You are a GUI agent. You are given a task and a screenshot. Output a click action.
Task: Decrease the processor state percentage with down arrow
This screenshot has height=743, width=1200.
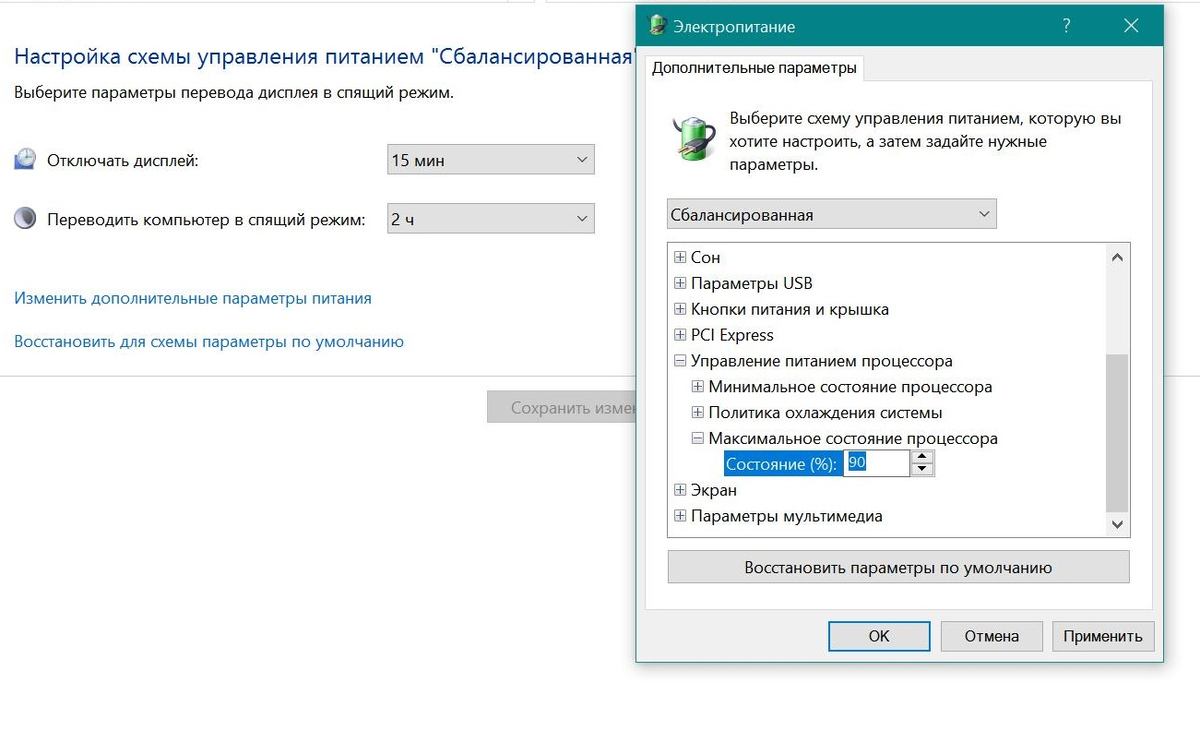coord(923,469)
